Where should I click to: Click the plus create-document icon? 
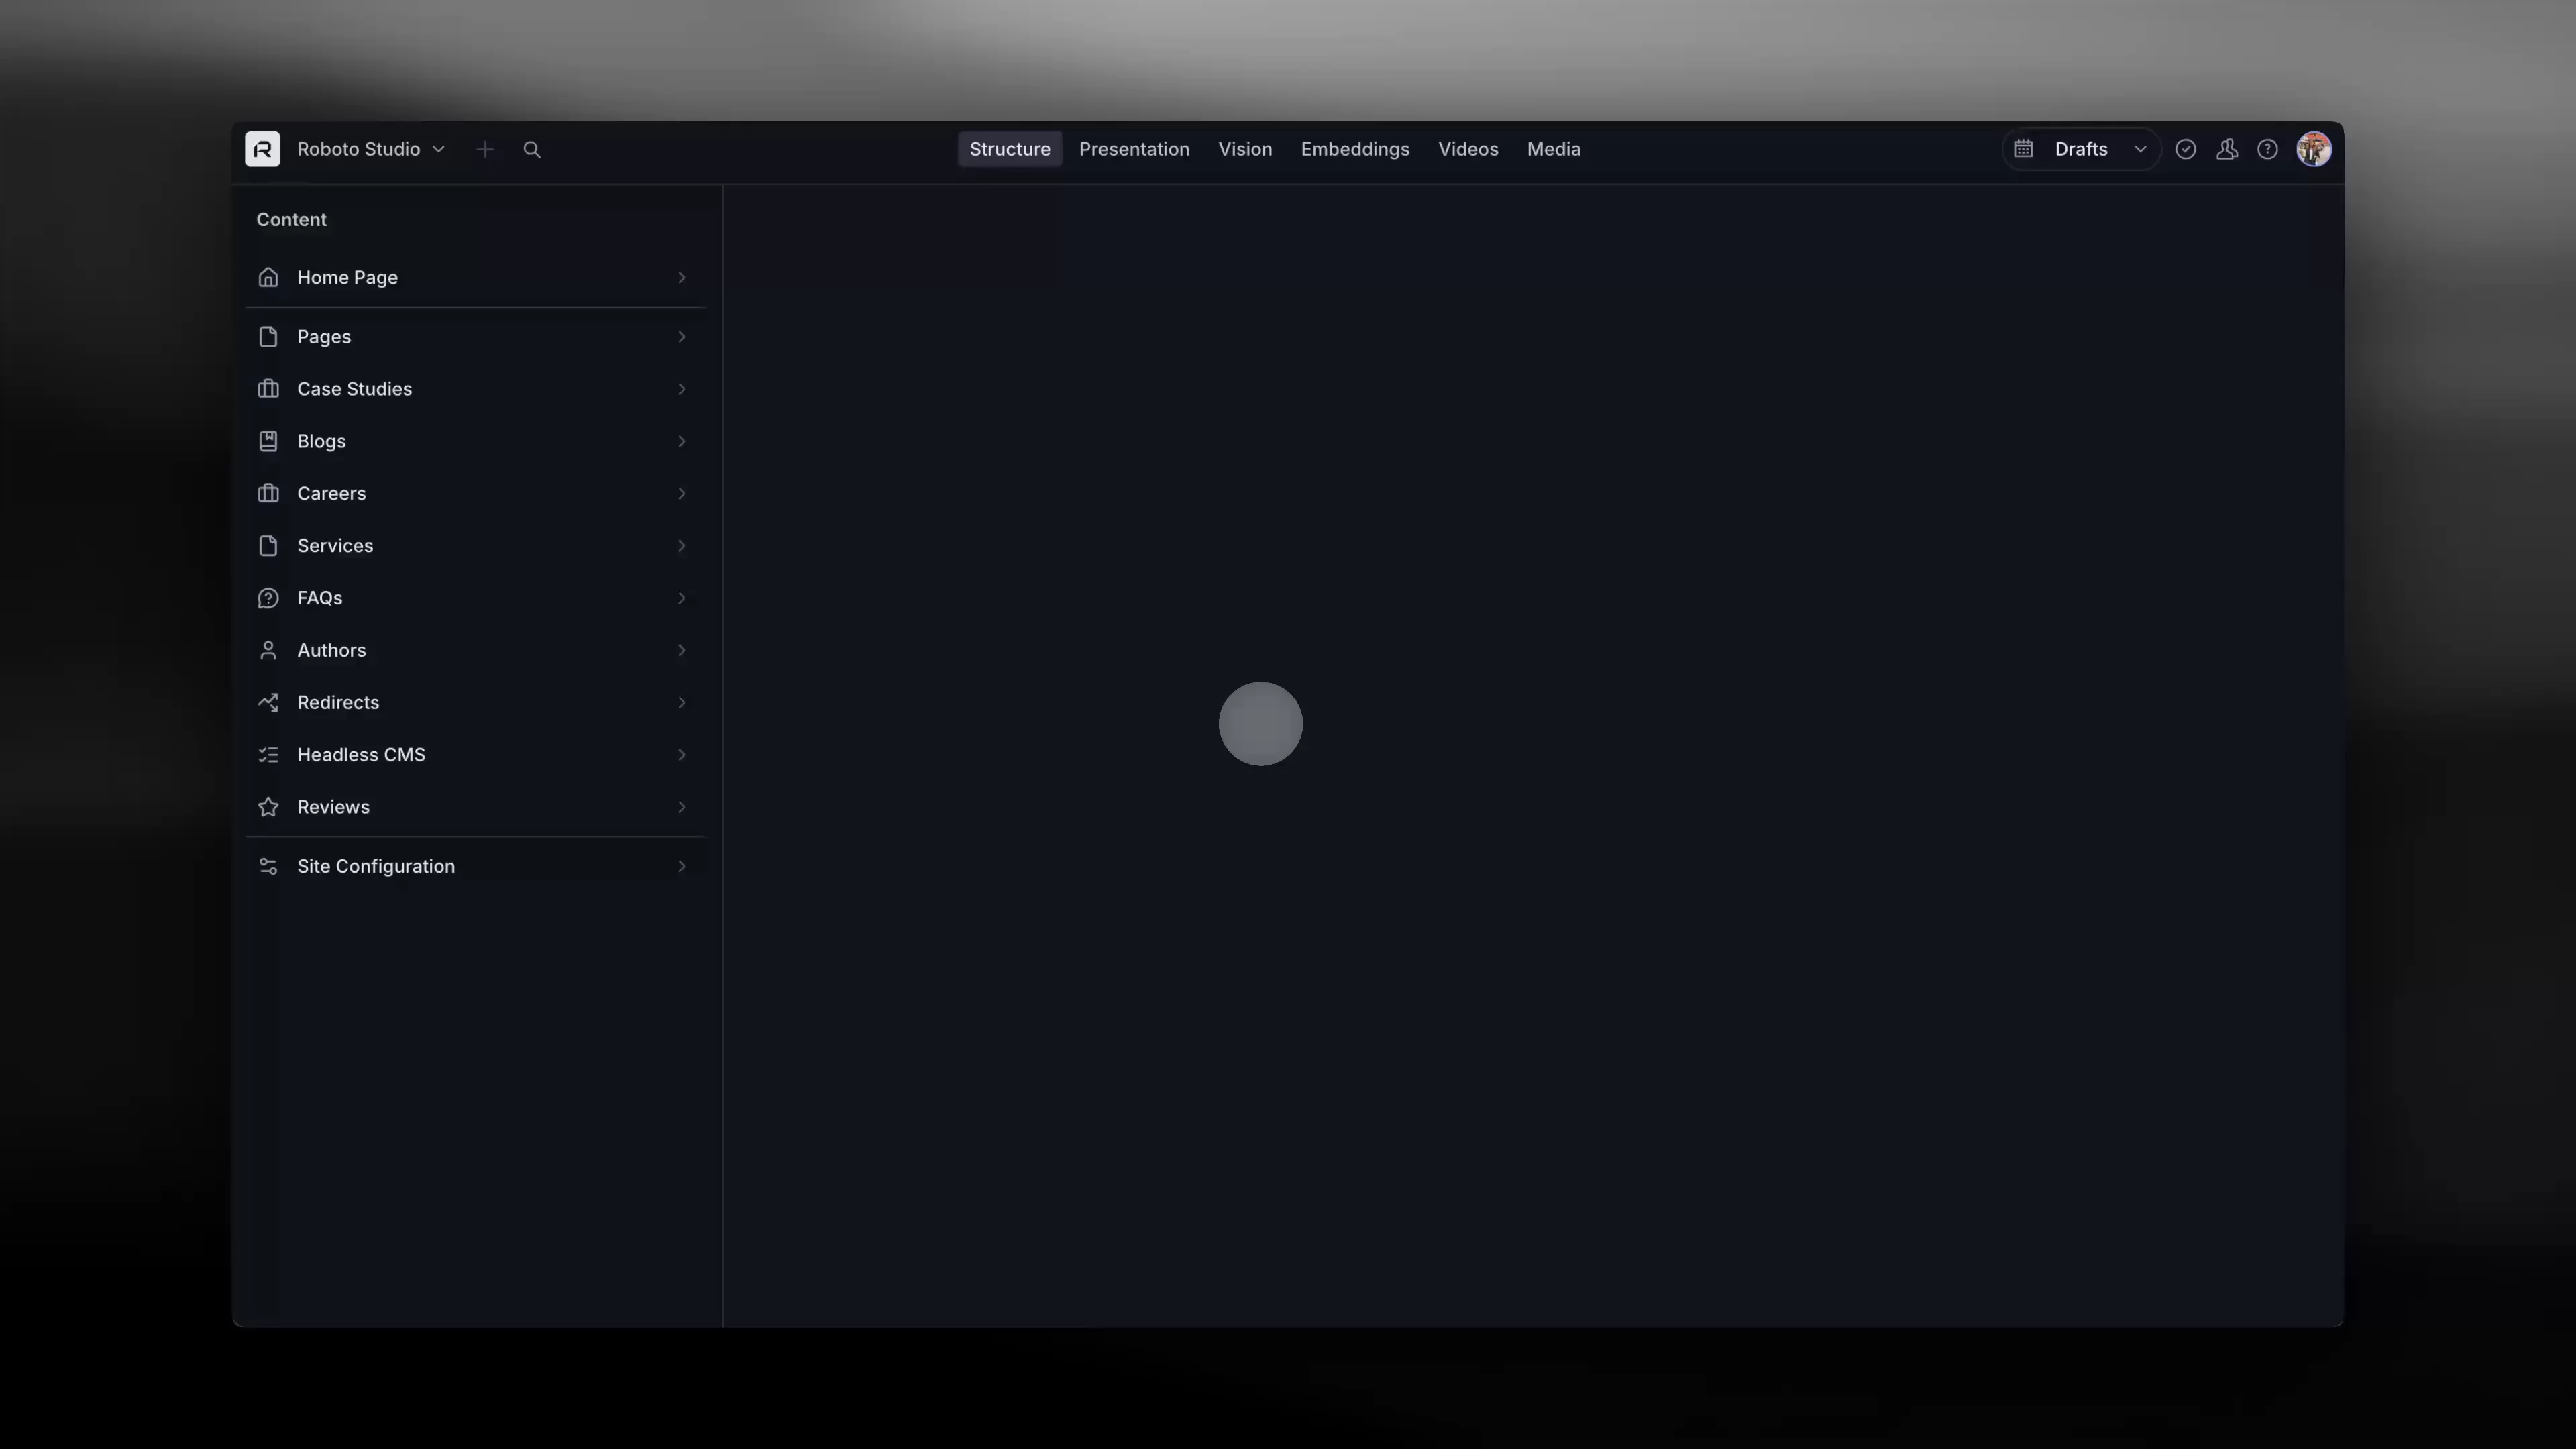coord(485,149)
